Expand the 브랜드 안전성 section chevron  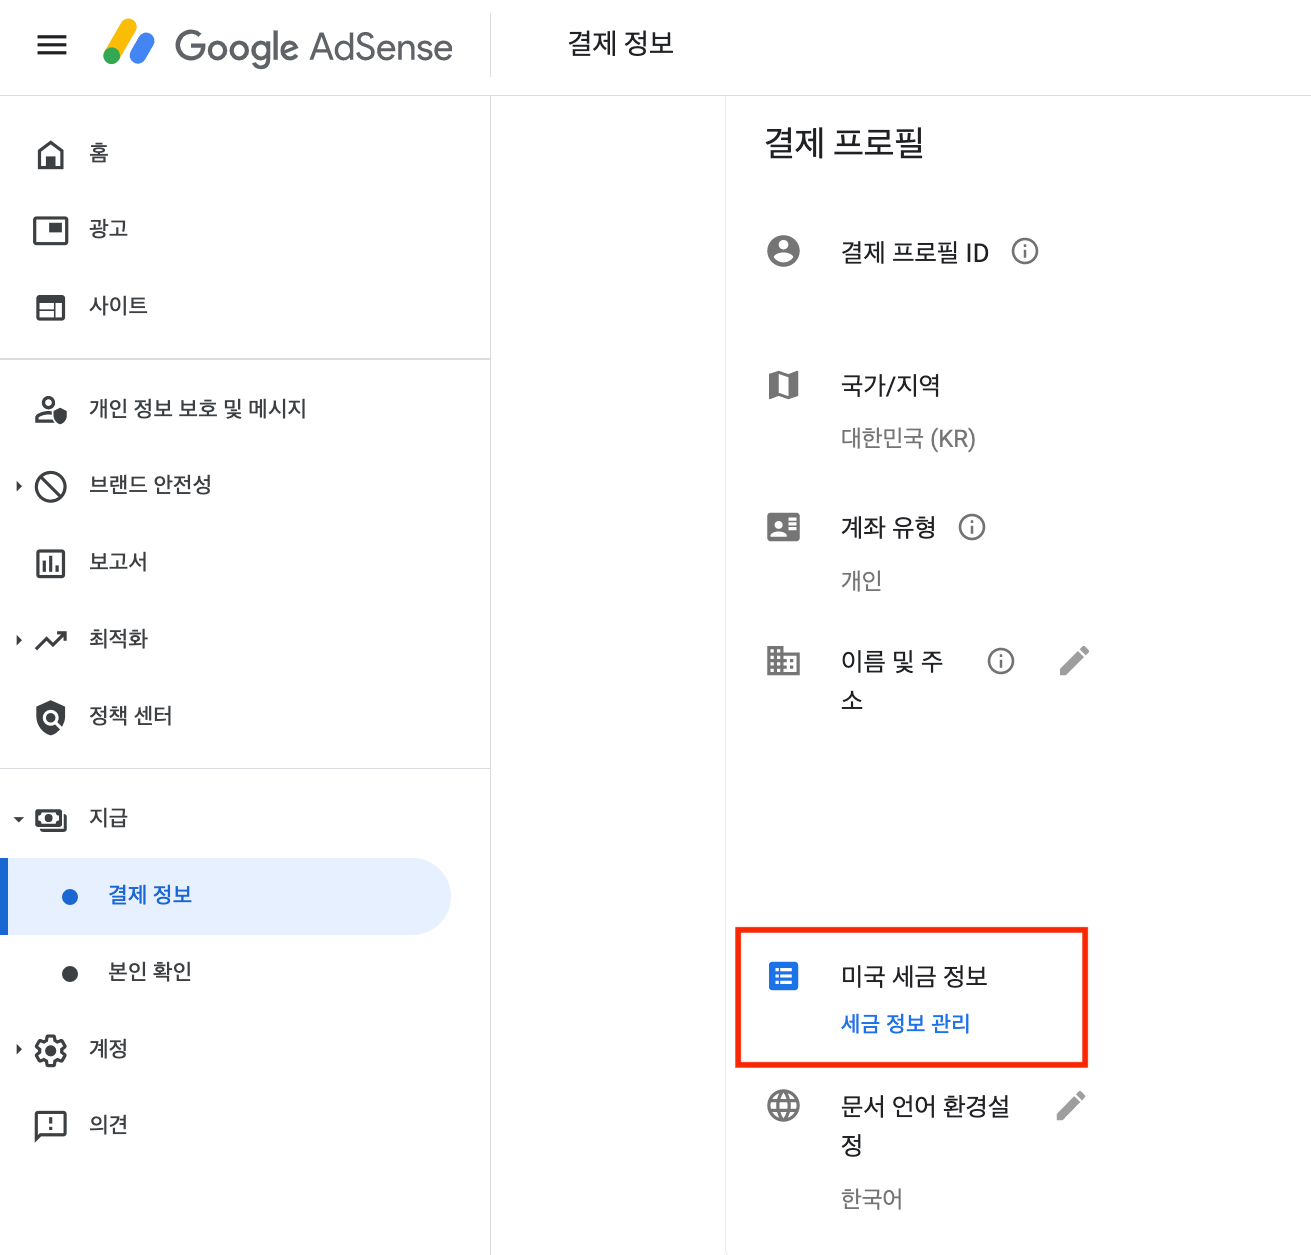pyautogui.click(x=16, y=486)
